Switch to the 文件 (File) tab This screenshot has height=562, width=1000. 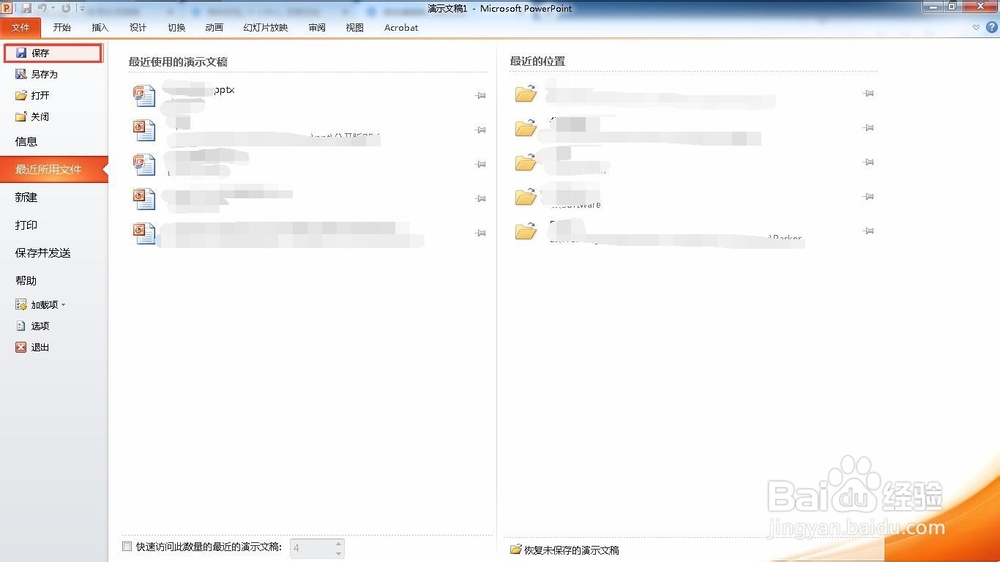20,27
